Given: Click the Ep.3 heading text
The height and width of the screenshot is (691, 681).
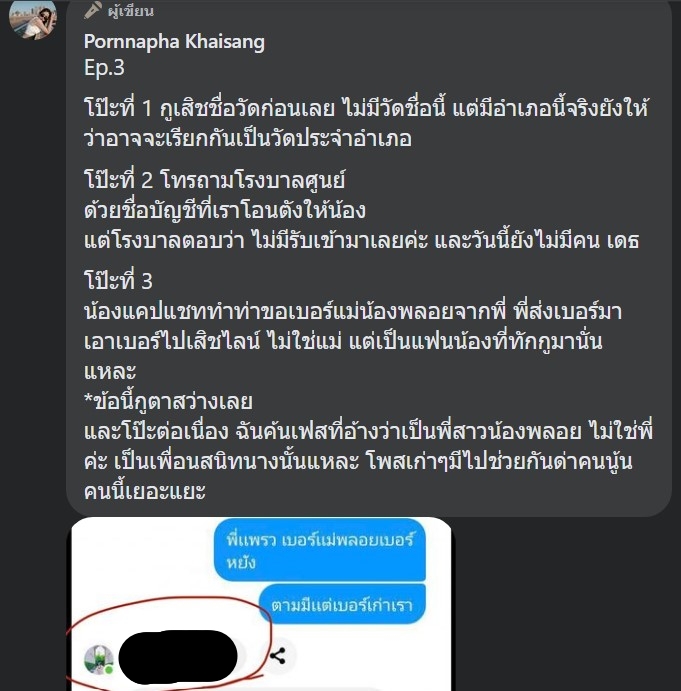Looking at the screenshot, I should (x=104, y=68).
